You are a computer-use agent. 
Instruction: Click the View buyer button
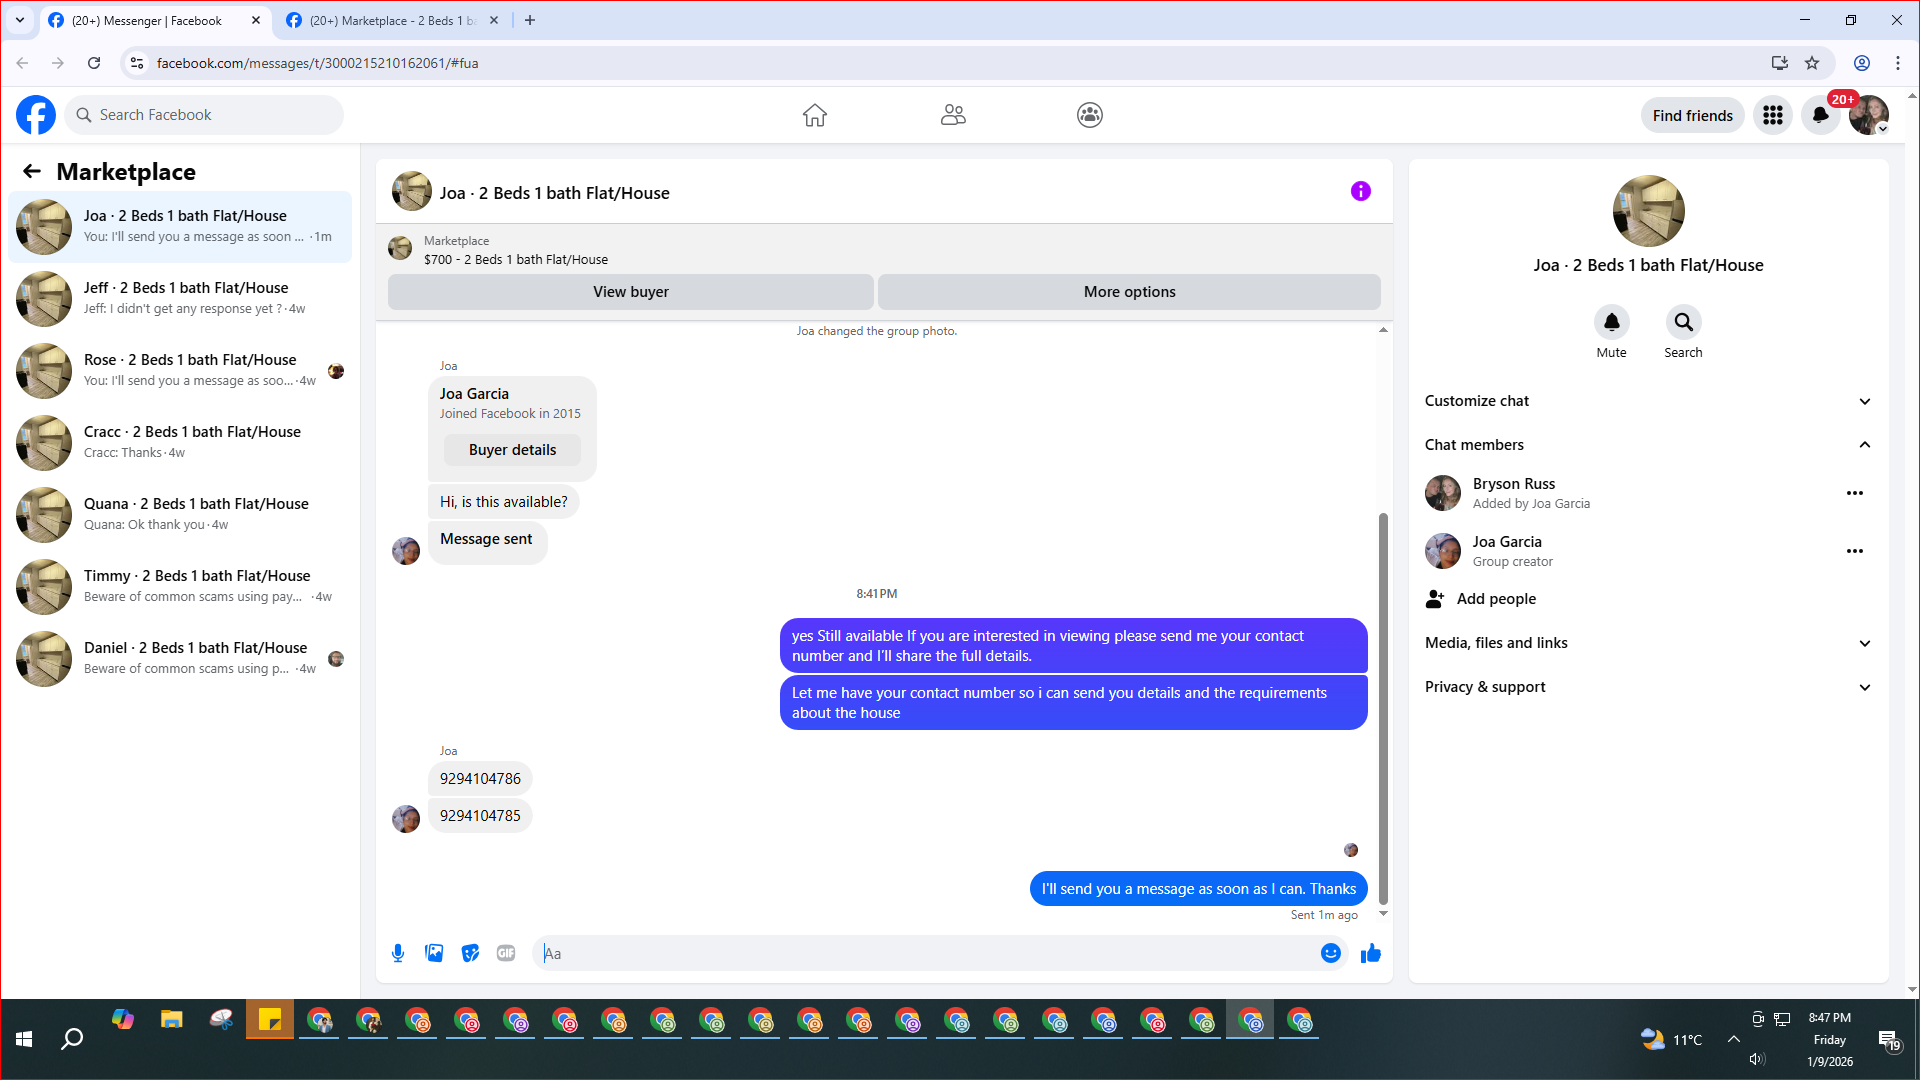click(x=630, y=292)
